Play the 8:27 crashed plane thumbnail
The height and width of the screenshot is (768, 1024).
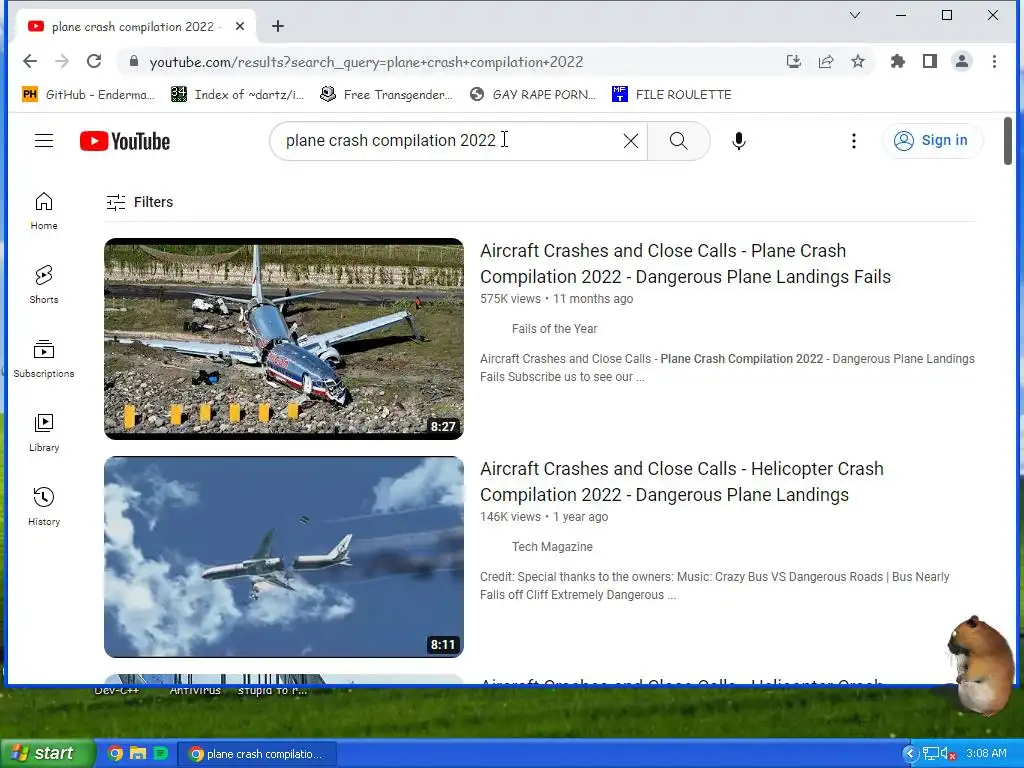[x=284, y=339]
